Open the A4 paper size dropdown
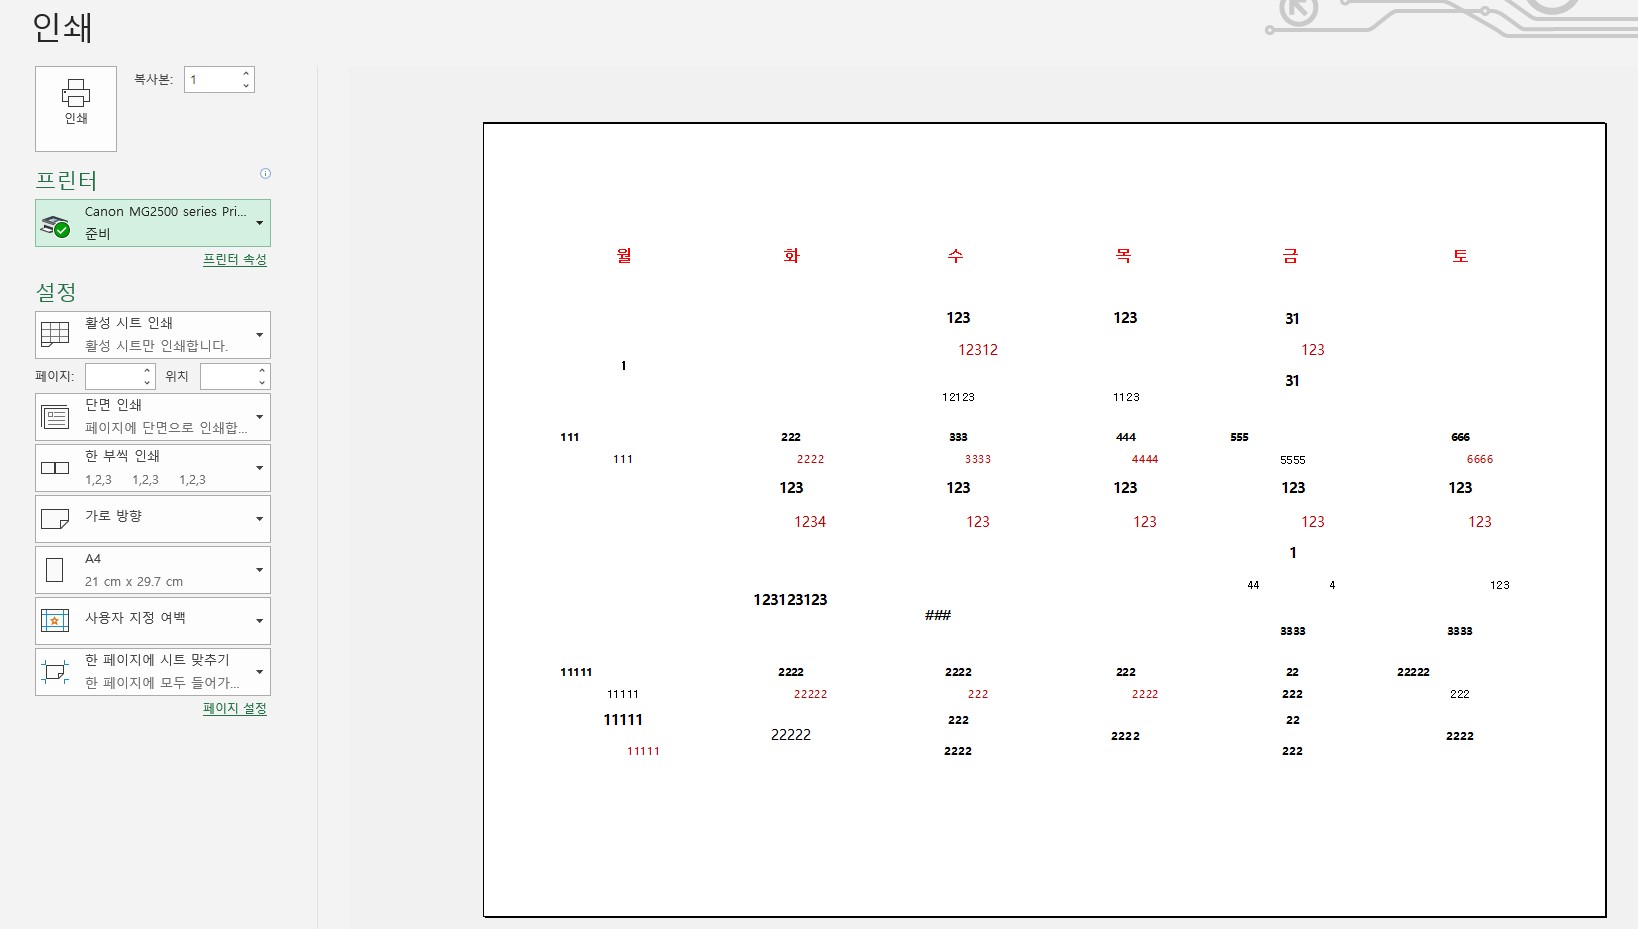Viewport: 1638px width, 929px height. 153,570
